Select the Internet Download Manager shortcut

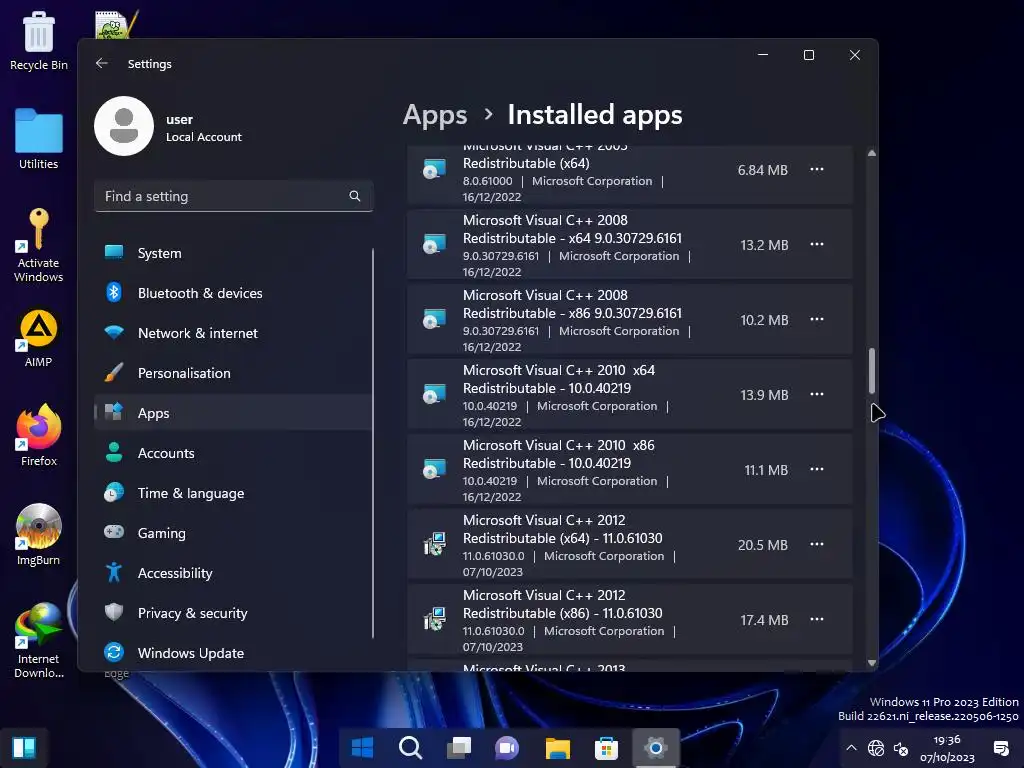[x=39, y=641]
